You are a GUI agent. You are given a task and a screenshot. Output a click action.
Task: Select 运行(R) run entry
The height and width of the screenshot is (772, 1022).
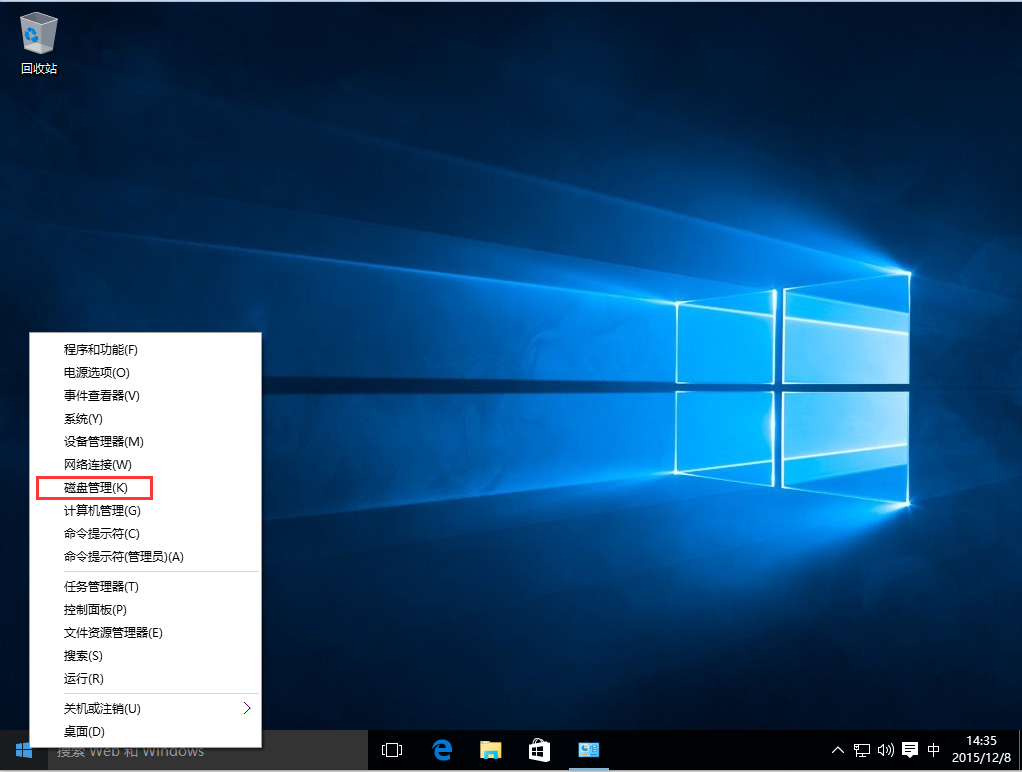(145, 679)
